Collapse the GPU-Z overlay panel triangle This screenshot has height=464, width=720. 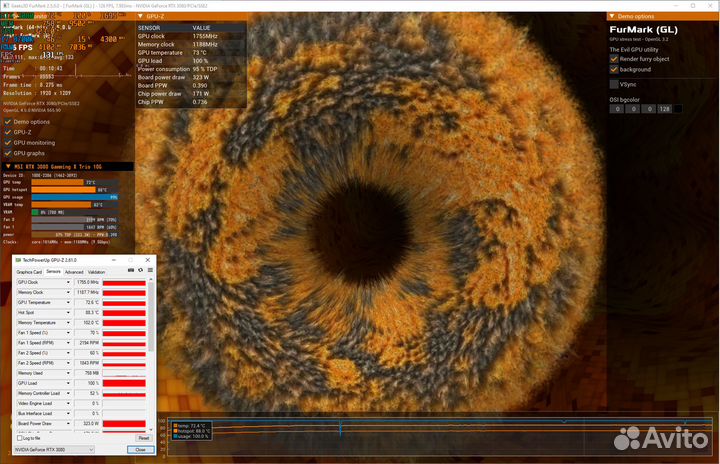tap(141, 16)
